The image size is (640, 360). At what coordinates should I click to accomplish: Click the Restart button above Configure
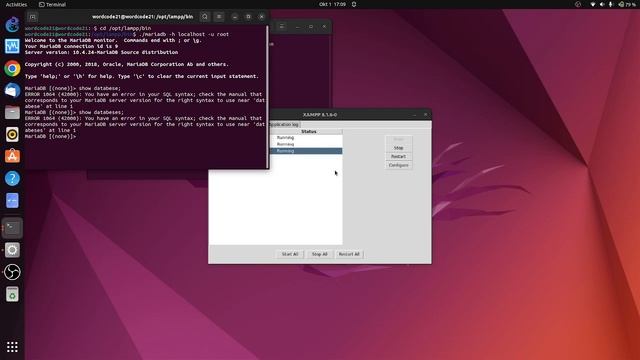point(398,156)
